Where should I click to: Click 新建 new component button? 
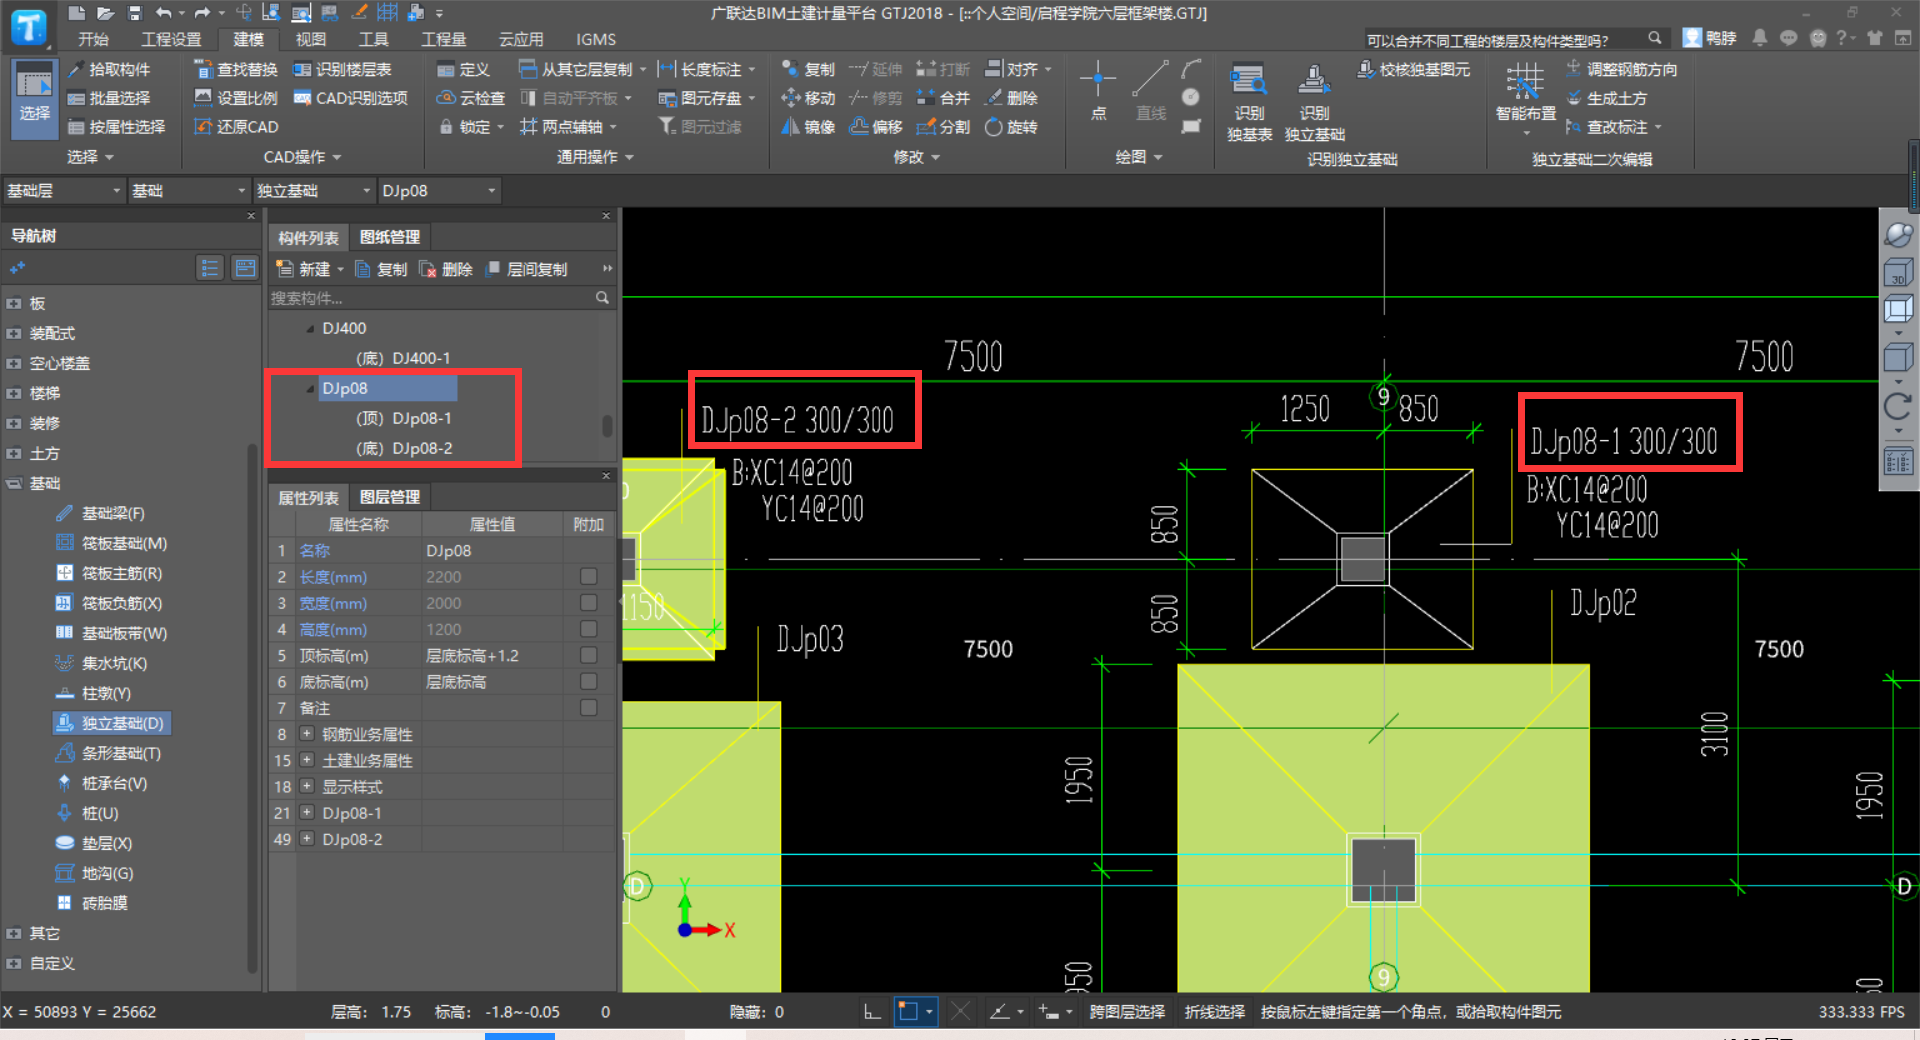(308, 269)
